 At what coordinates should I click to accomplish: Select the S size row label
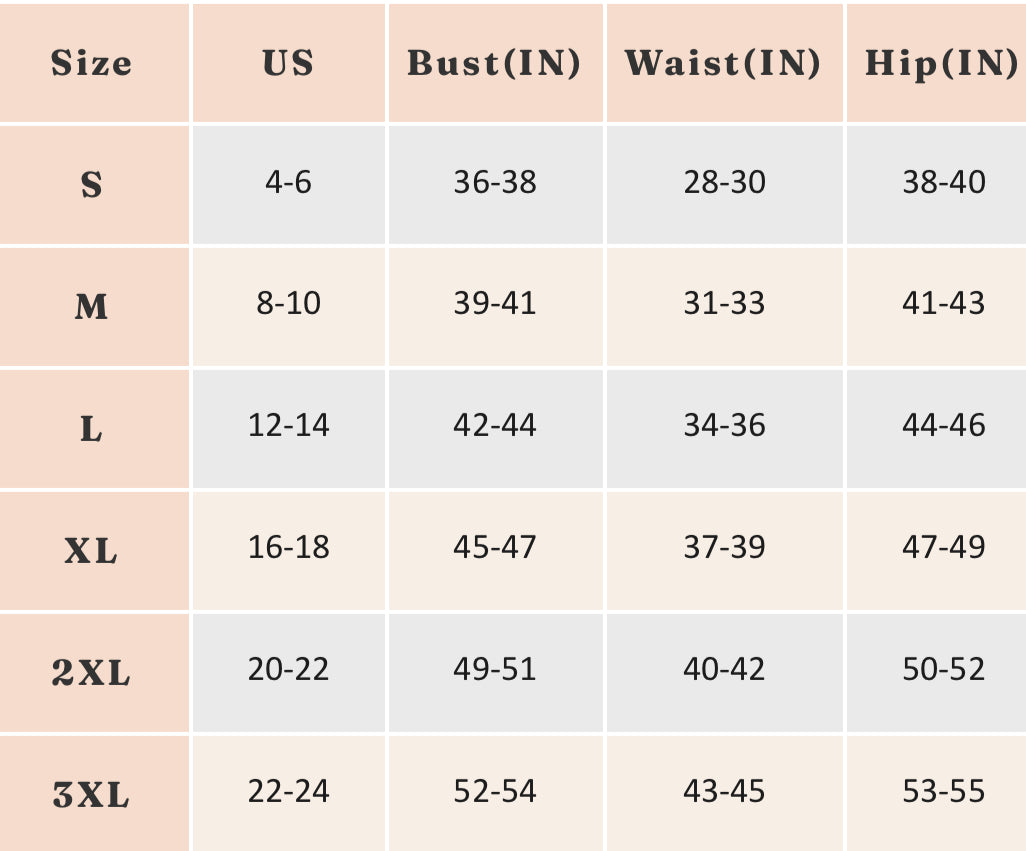(91, 185)
